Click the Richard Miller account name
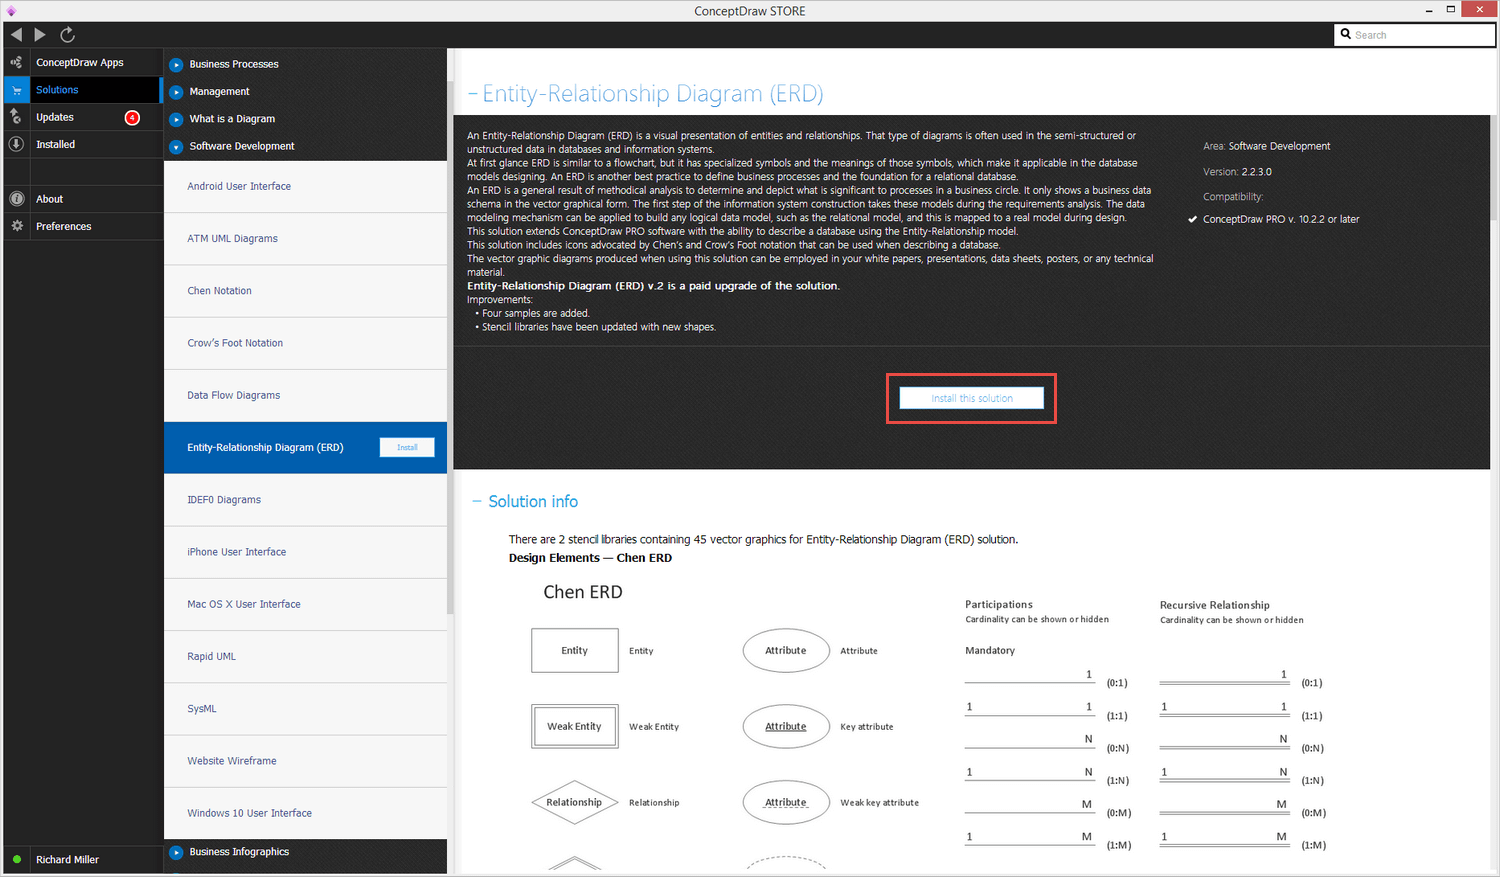Image resolution: width=1500 pixels, height=877 pixels. tap(67, 859)
